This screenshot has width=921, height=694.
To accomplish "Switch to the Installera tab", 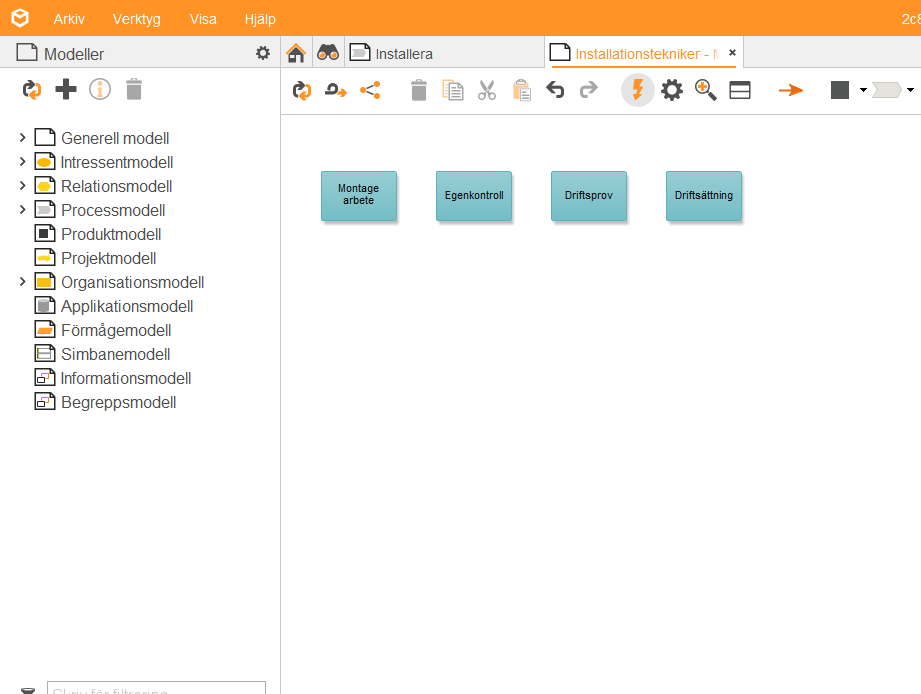I will pyautogui.click(x=404, y=54).
